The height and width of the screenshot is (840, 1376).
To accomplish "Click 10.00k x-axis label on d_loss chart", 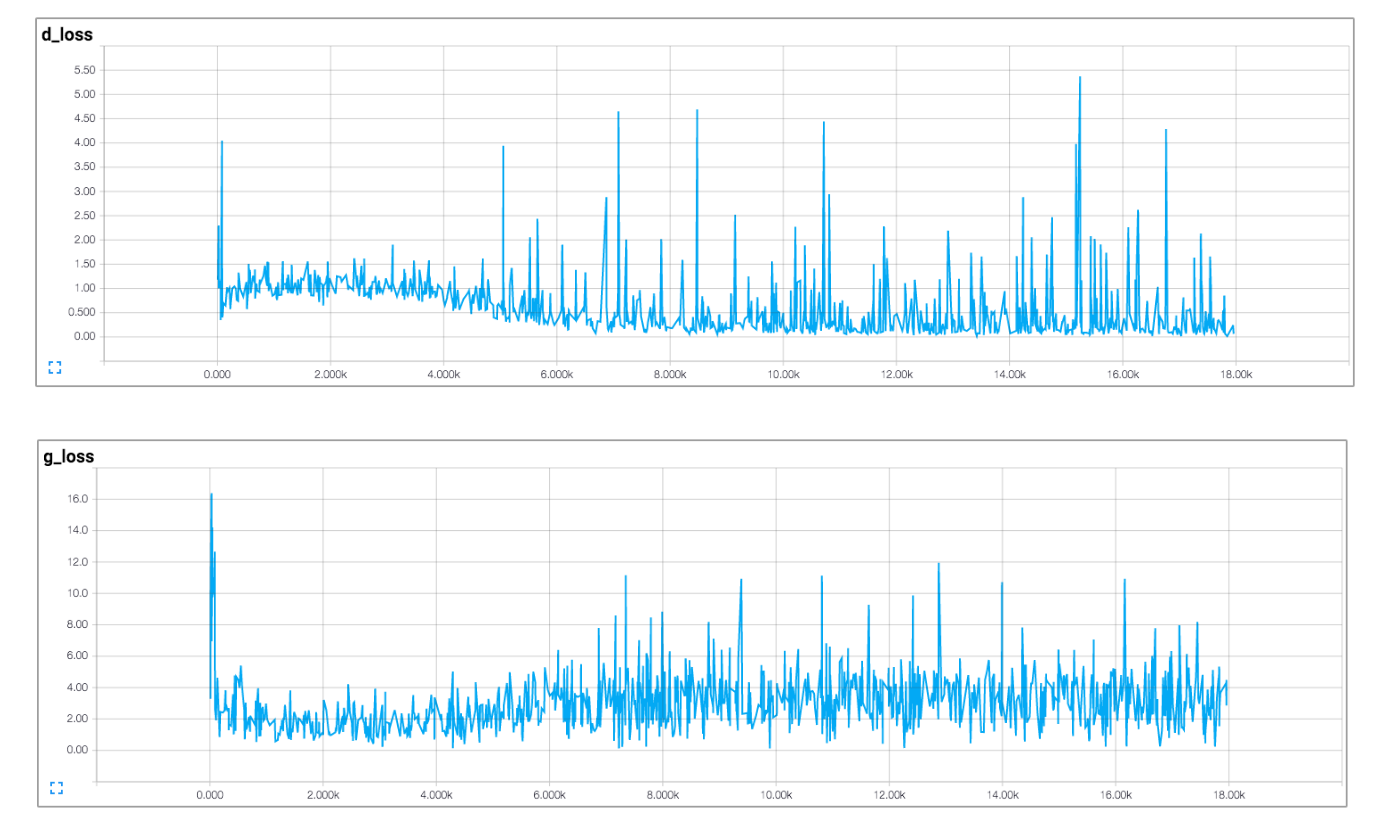I will click(783, 374).
